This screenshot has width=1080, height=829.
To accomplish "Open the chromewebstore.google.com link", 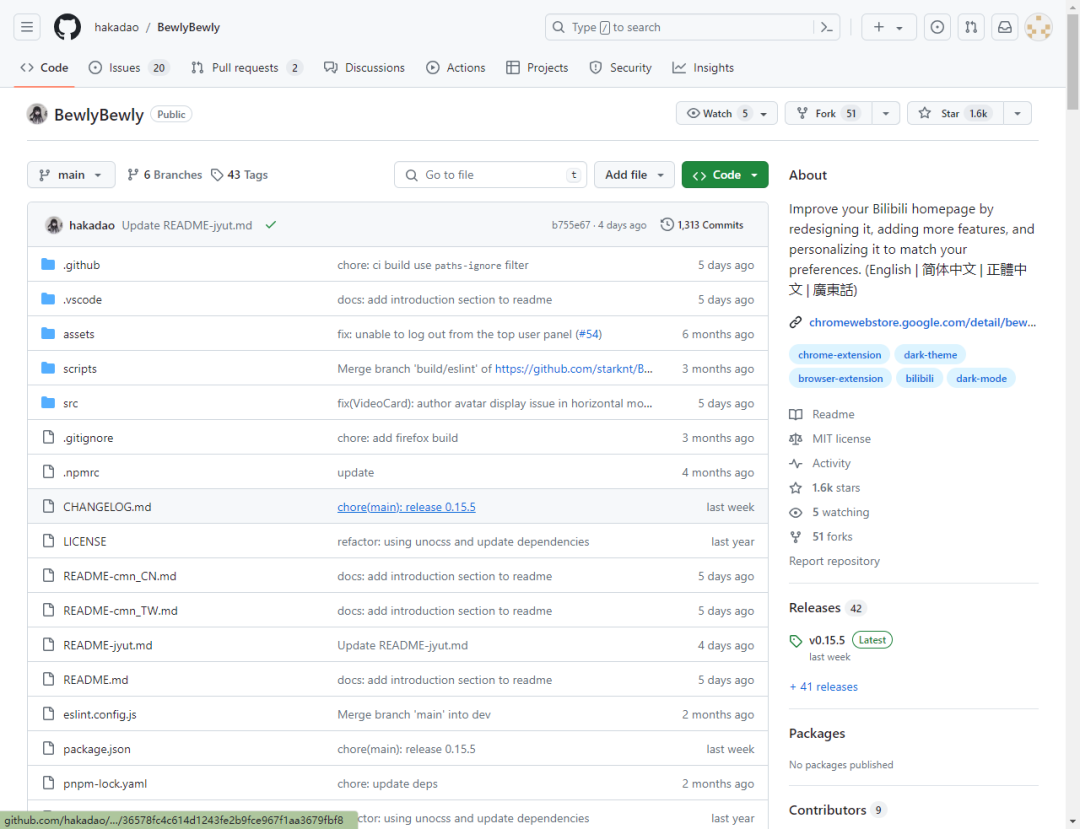I will pos(922,322).
